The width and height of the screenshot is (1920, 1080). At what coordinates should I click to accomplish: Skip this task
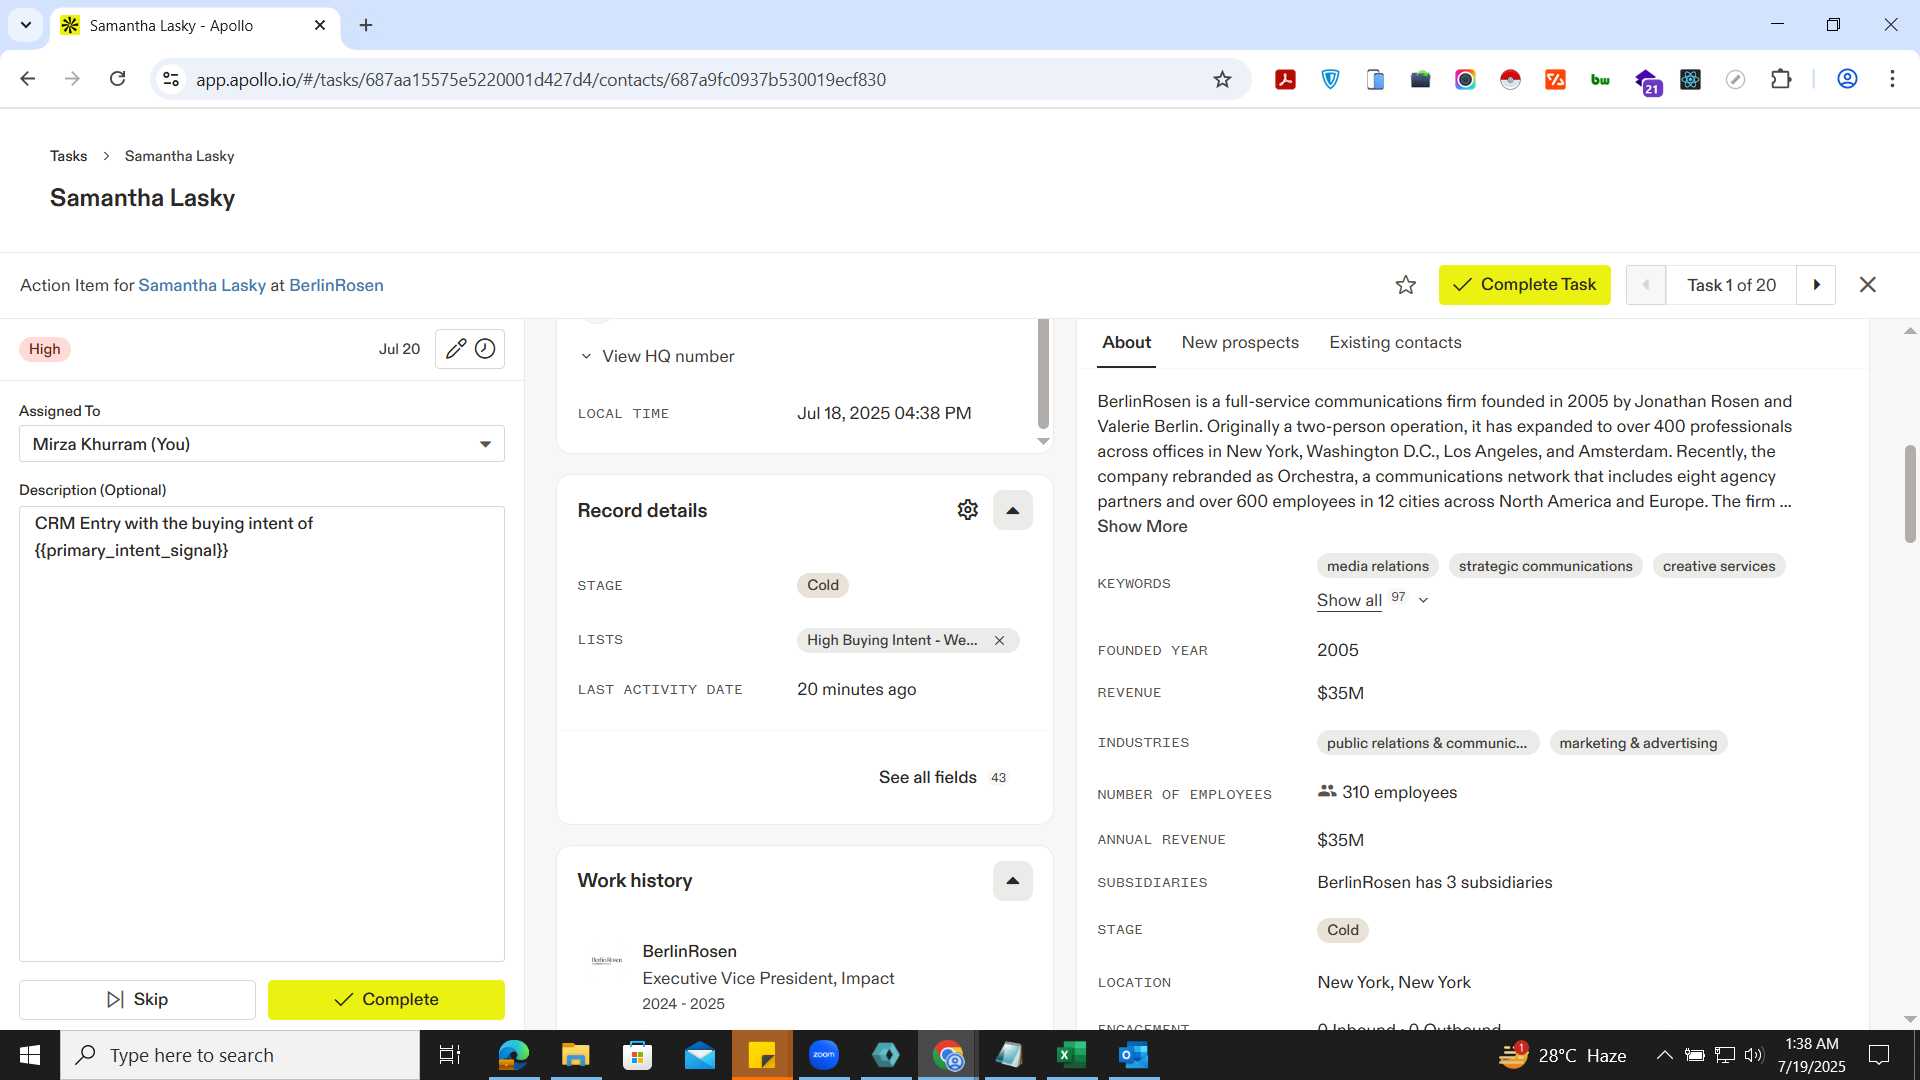tap(137, 1000)
